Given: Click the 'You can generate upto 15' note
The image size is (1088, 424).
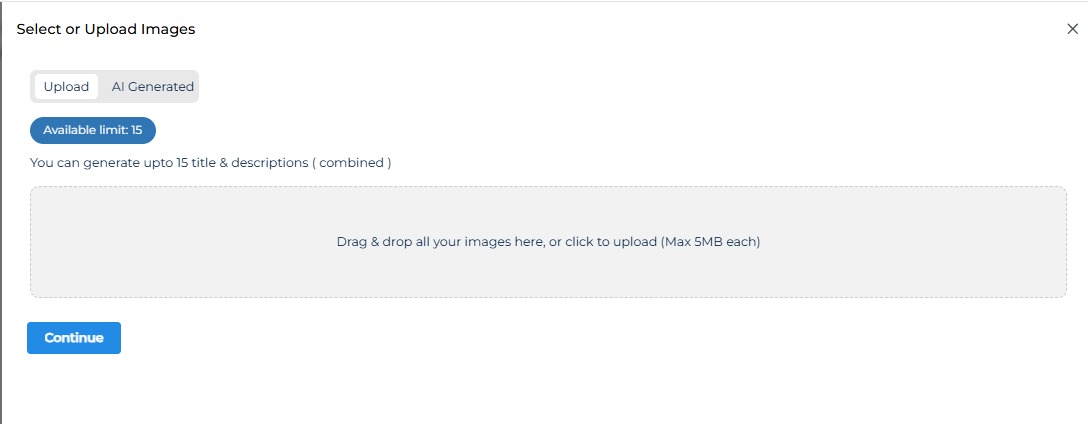Looking at the screenshot, I should [x=120, y=162].
